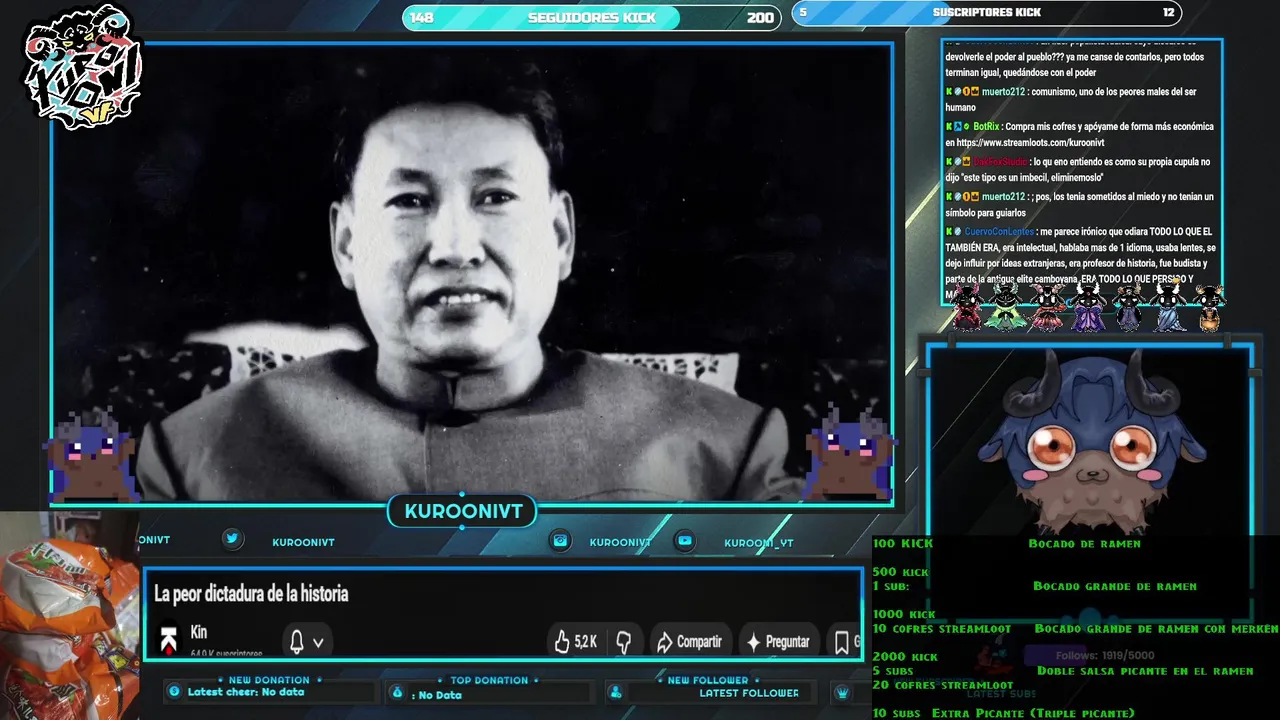1280x720 pixels.
Task: Click CuervoConLentes username in chat
Action: pyautogui.click(x=999, y=232)
